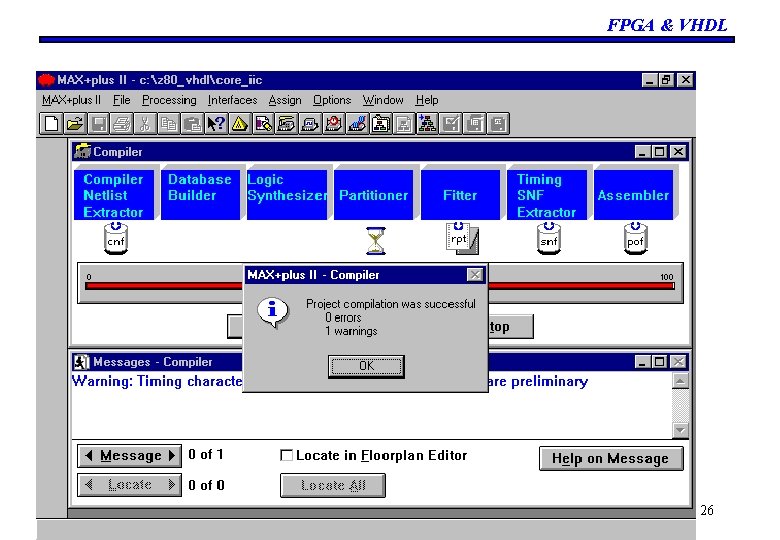Click the Cut scissors icon
The image size is (780, 540).
(145, 124)
